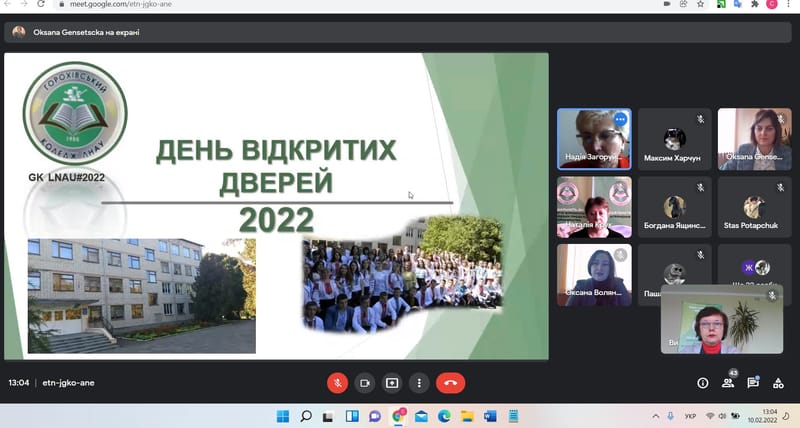The image size is (800, 428).
Task: Click Надія Загоруй participant tile
Action: click(594, 139)
